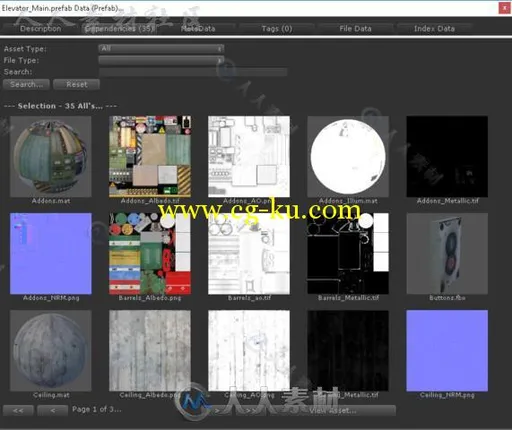This screenshot has width=512, height=430.
Task: Switch to the Description tab
Action: (40, 29)
